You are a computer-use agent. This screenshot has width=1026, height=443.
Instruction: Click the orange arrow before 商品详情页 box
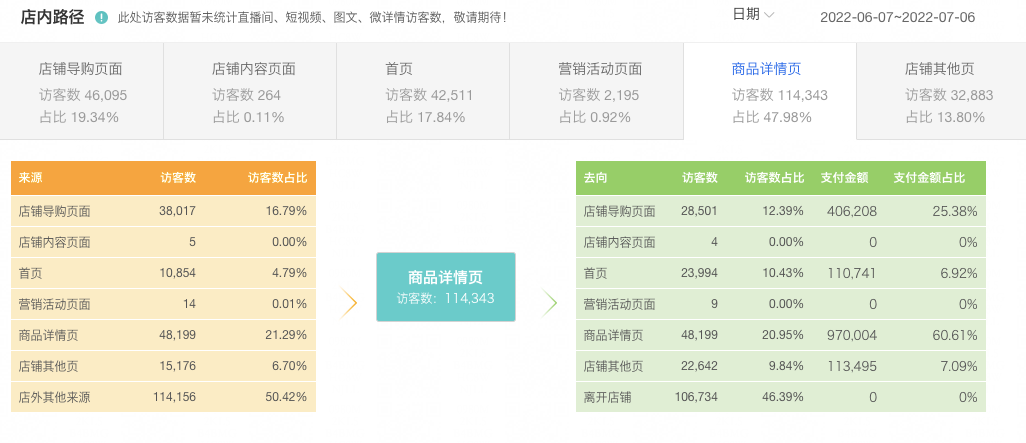click(x=348, y=303)
